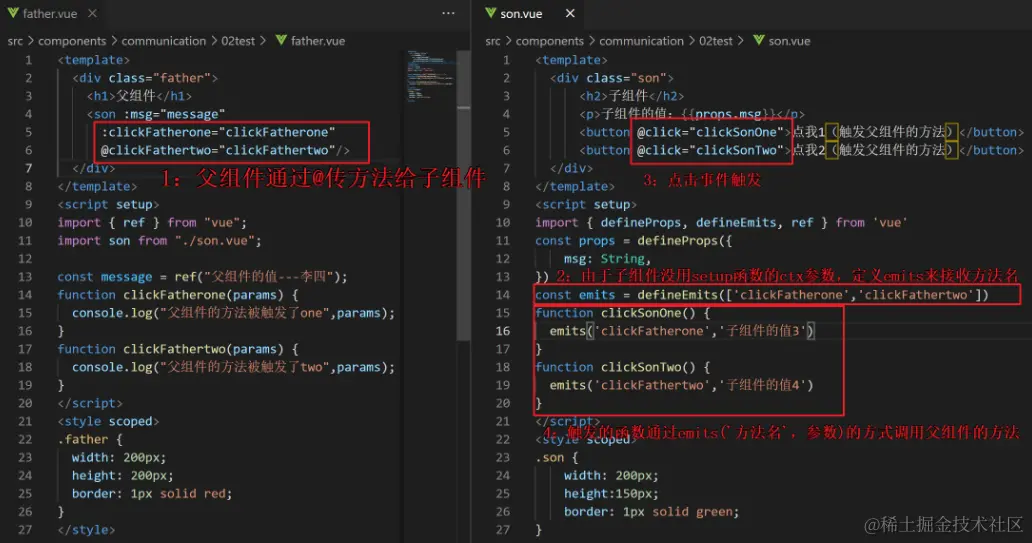Screen dimensions: 1032x543
Task: Click "emits('clickFatherone'" call in son.vue
Action: [x=682, y=331]
